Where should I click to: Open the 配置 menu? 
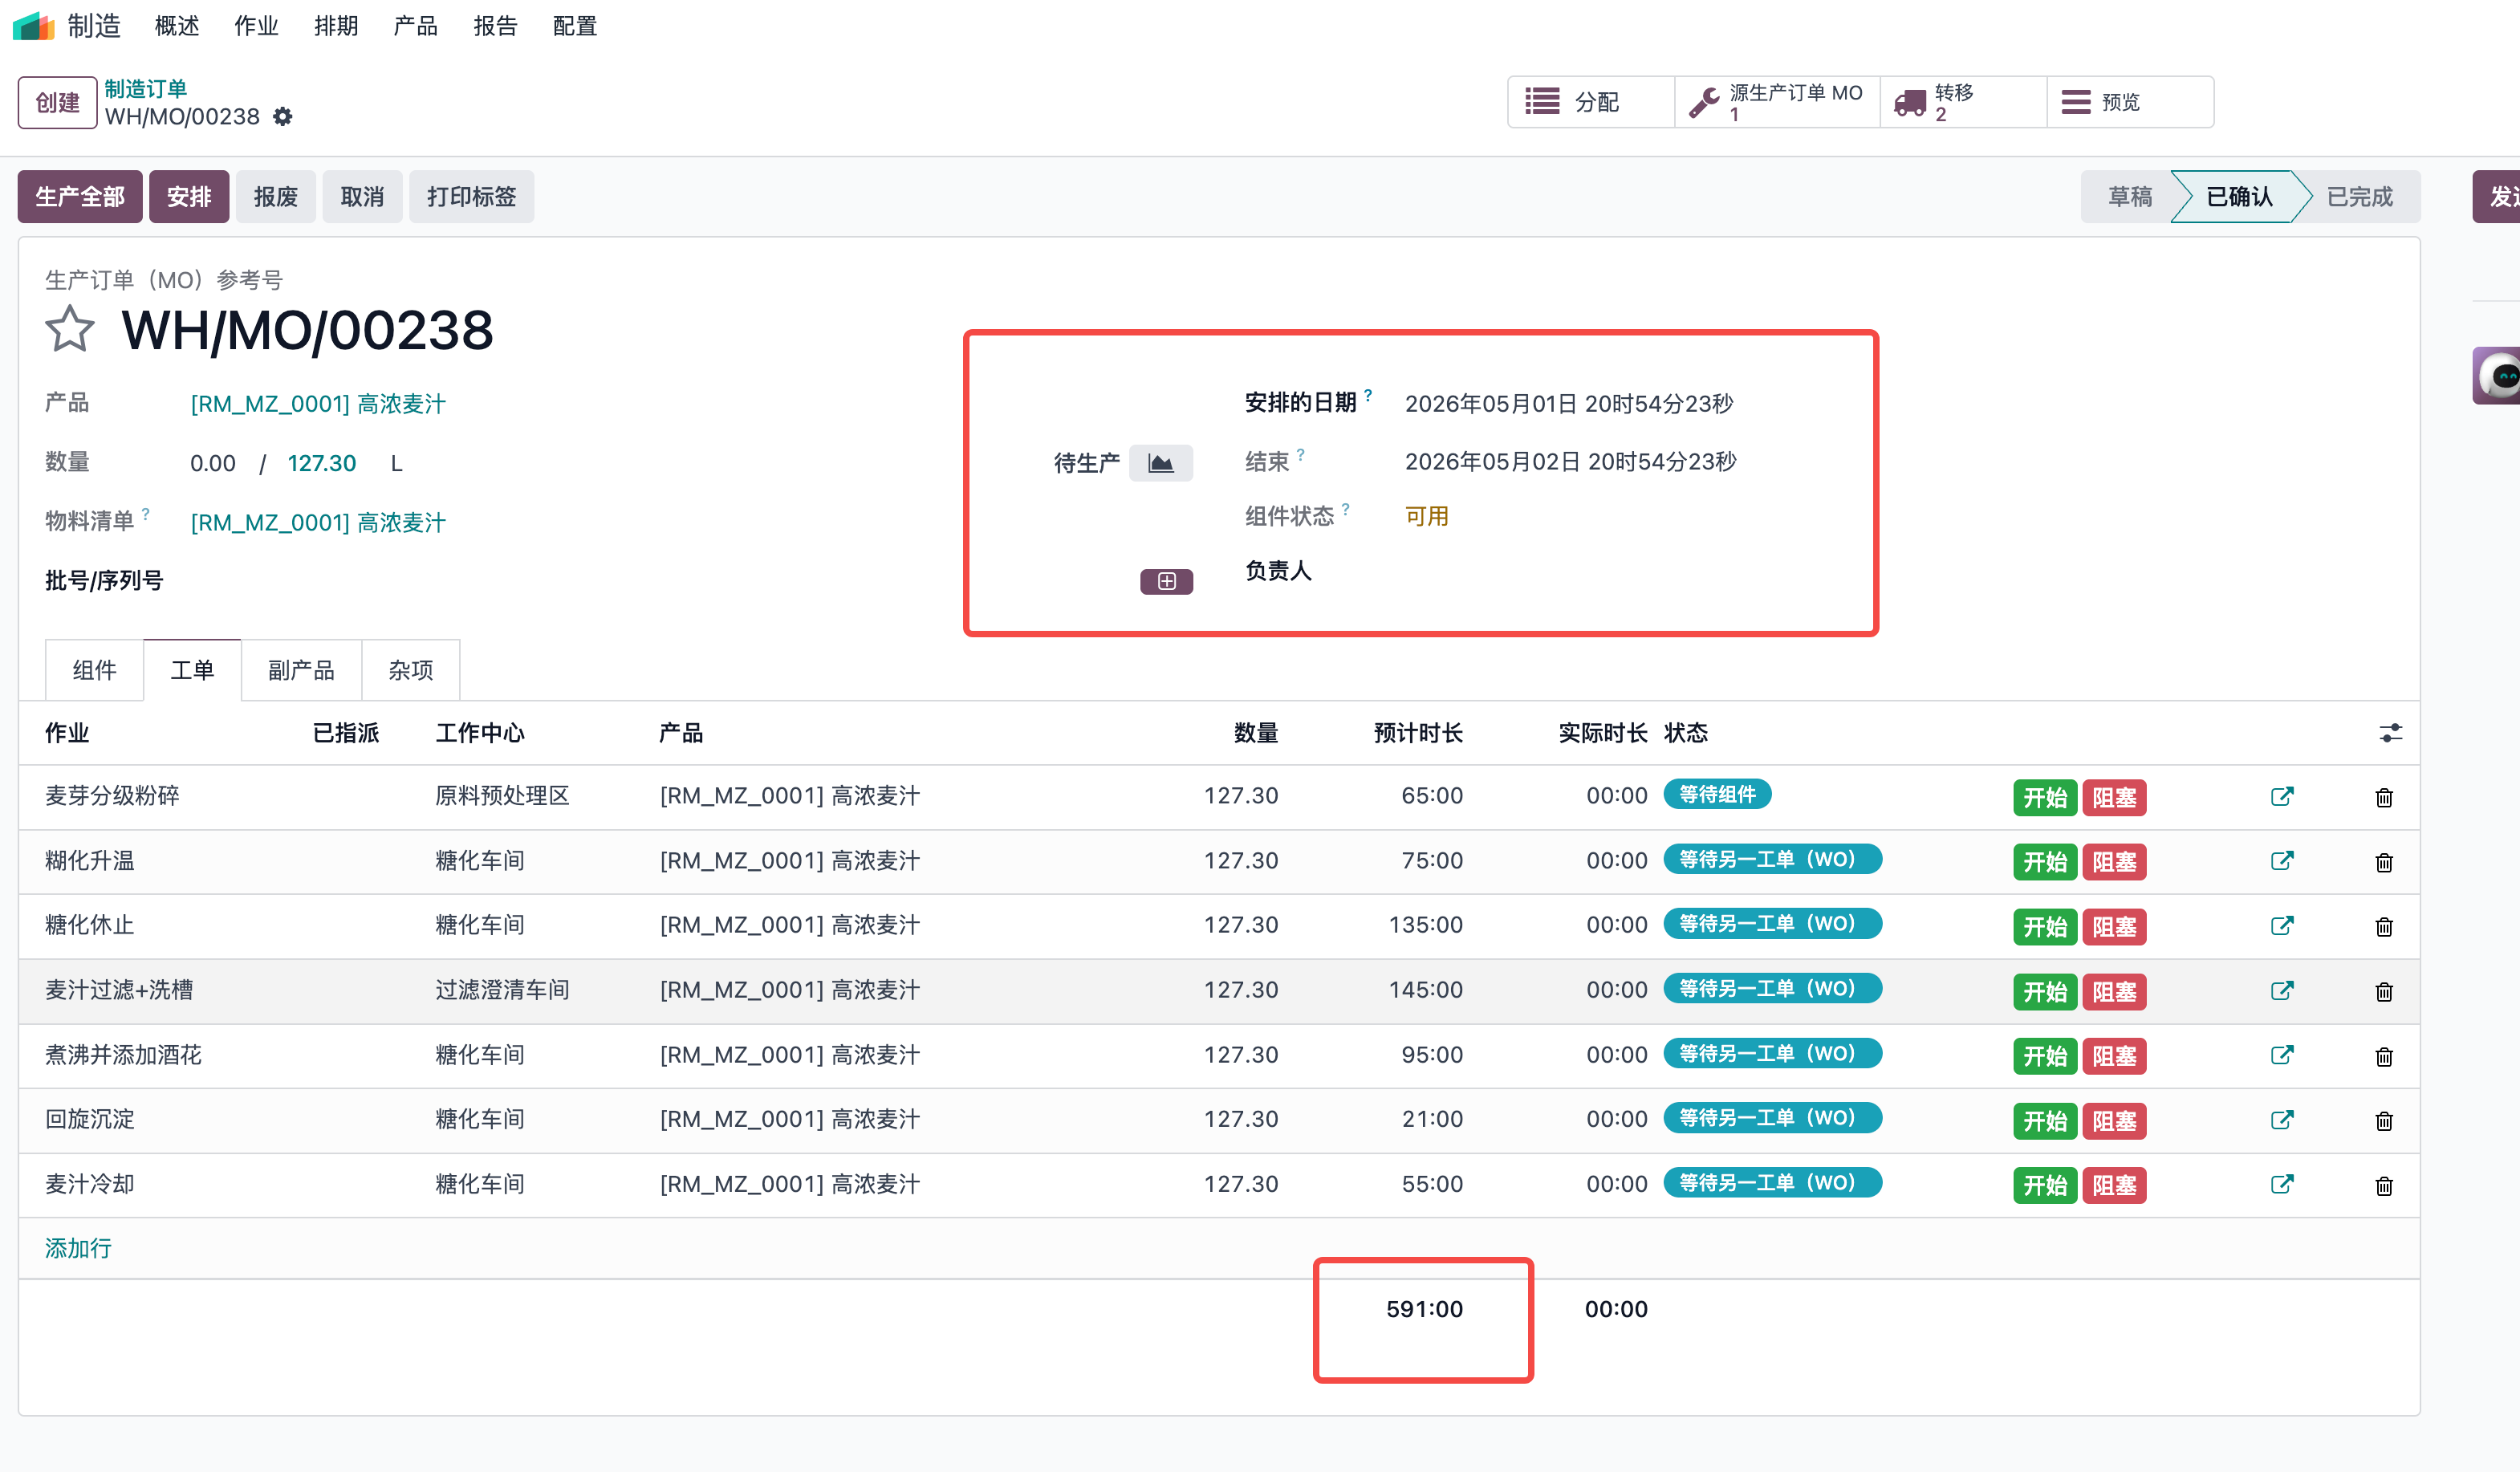coord(575,26)
